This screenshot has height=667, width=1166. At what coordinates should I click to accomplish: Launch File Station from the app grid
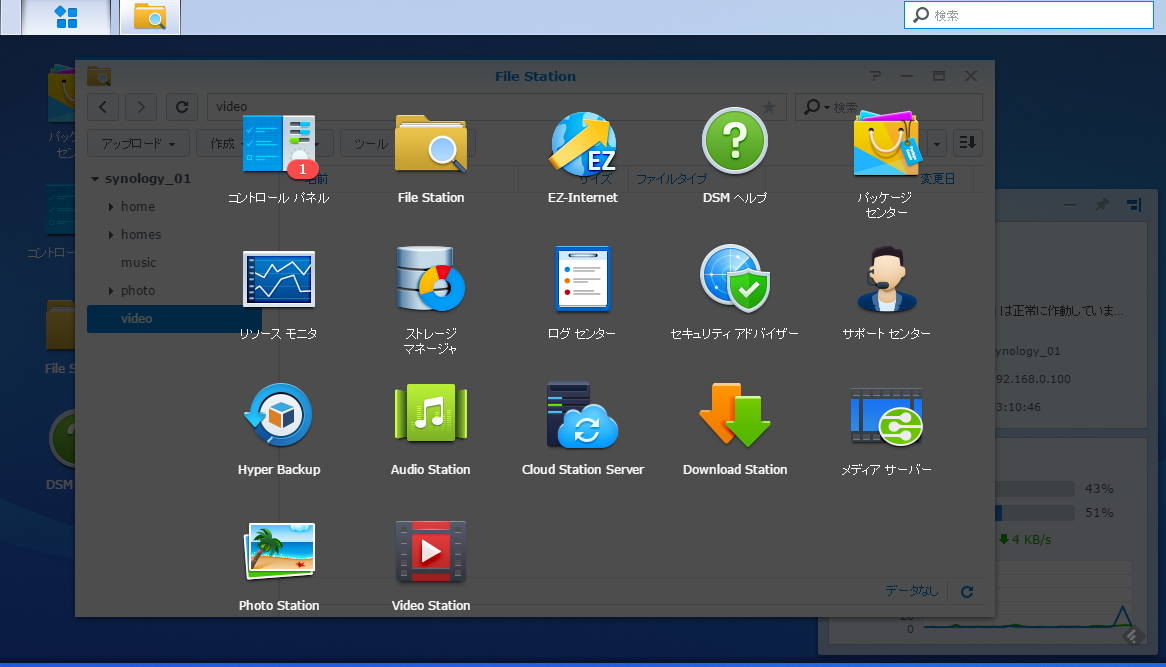431,144
